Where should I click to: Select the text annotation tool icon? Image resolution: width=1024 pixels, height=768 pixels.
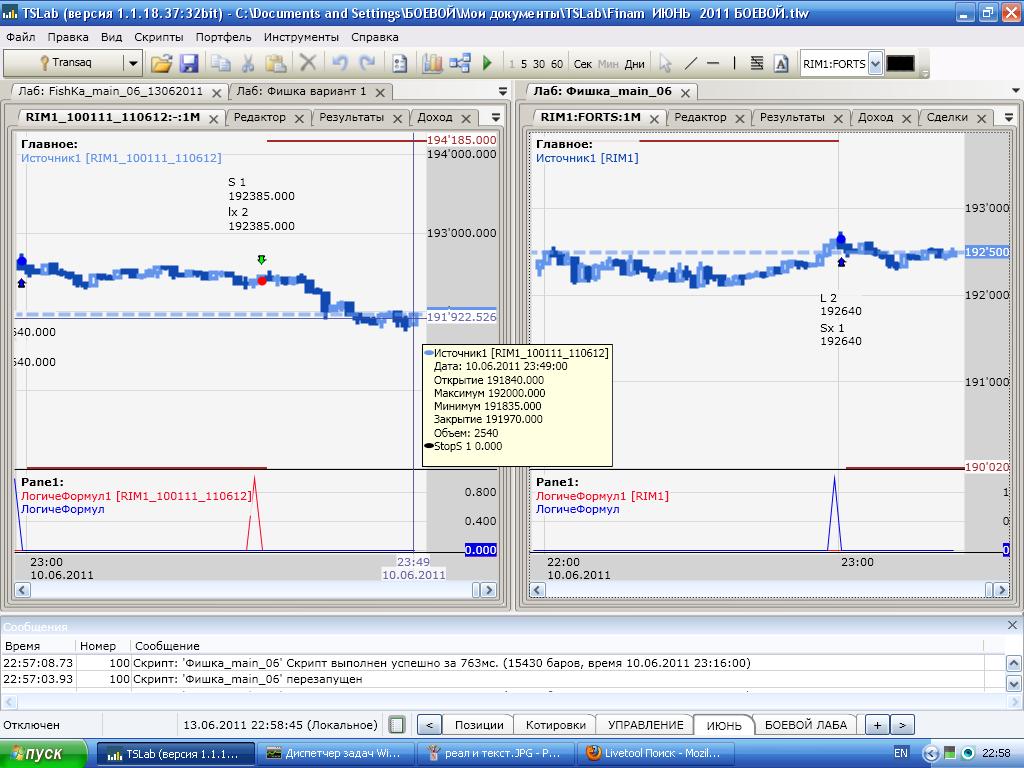pyautogui.click(x=781, y=63)
